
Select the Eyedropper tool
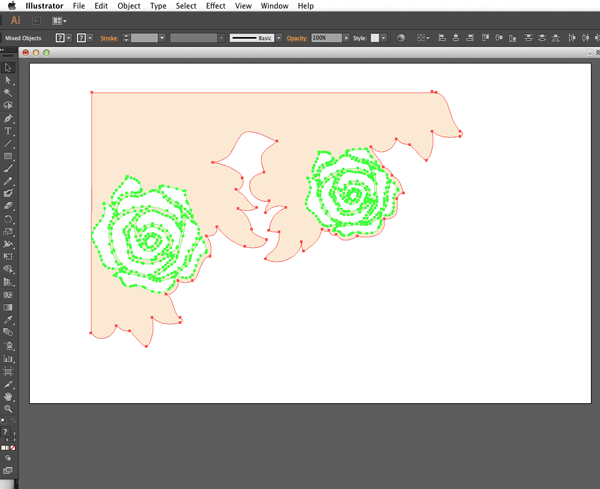(x=8, y=319)
